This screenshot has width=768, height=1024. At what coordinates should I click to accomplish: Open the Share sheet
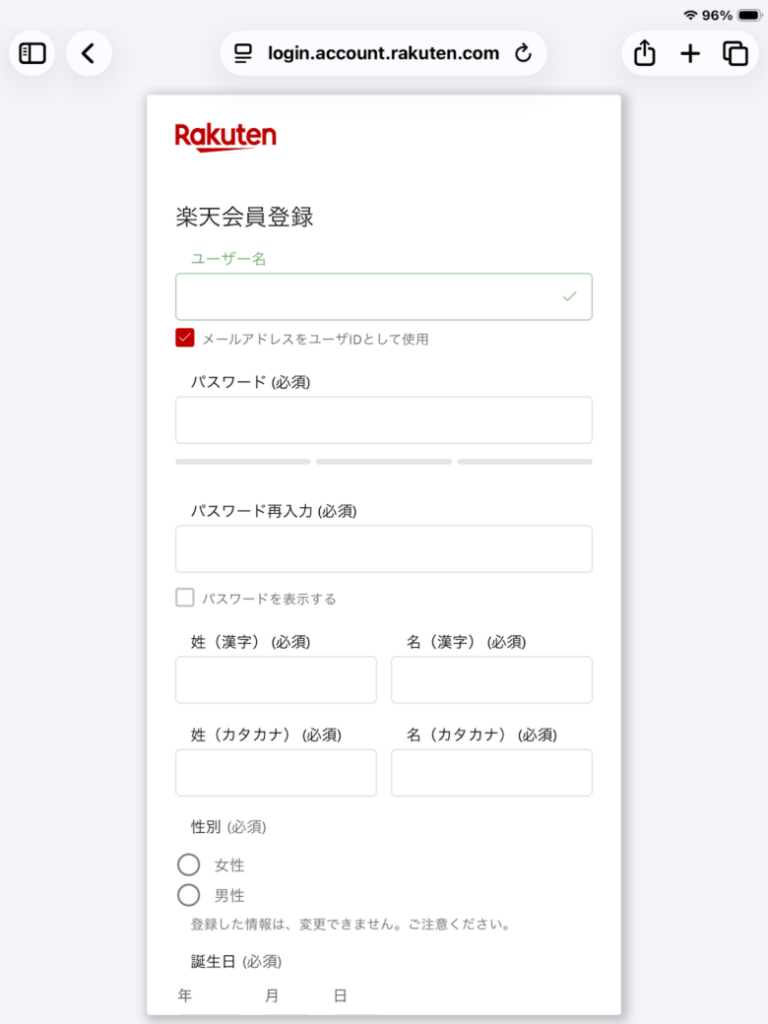(645, 54)
